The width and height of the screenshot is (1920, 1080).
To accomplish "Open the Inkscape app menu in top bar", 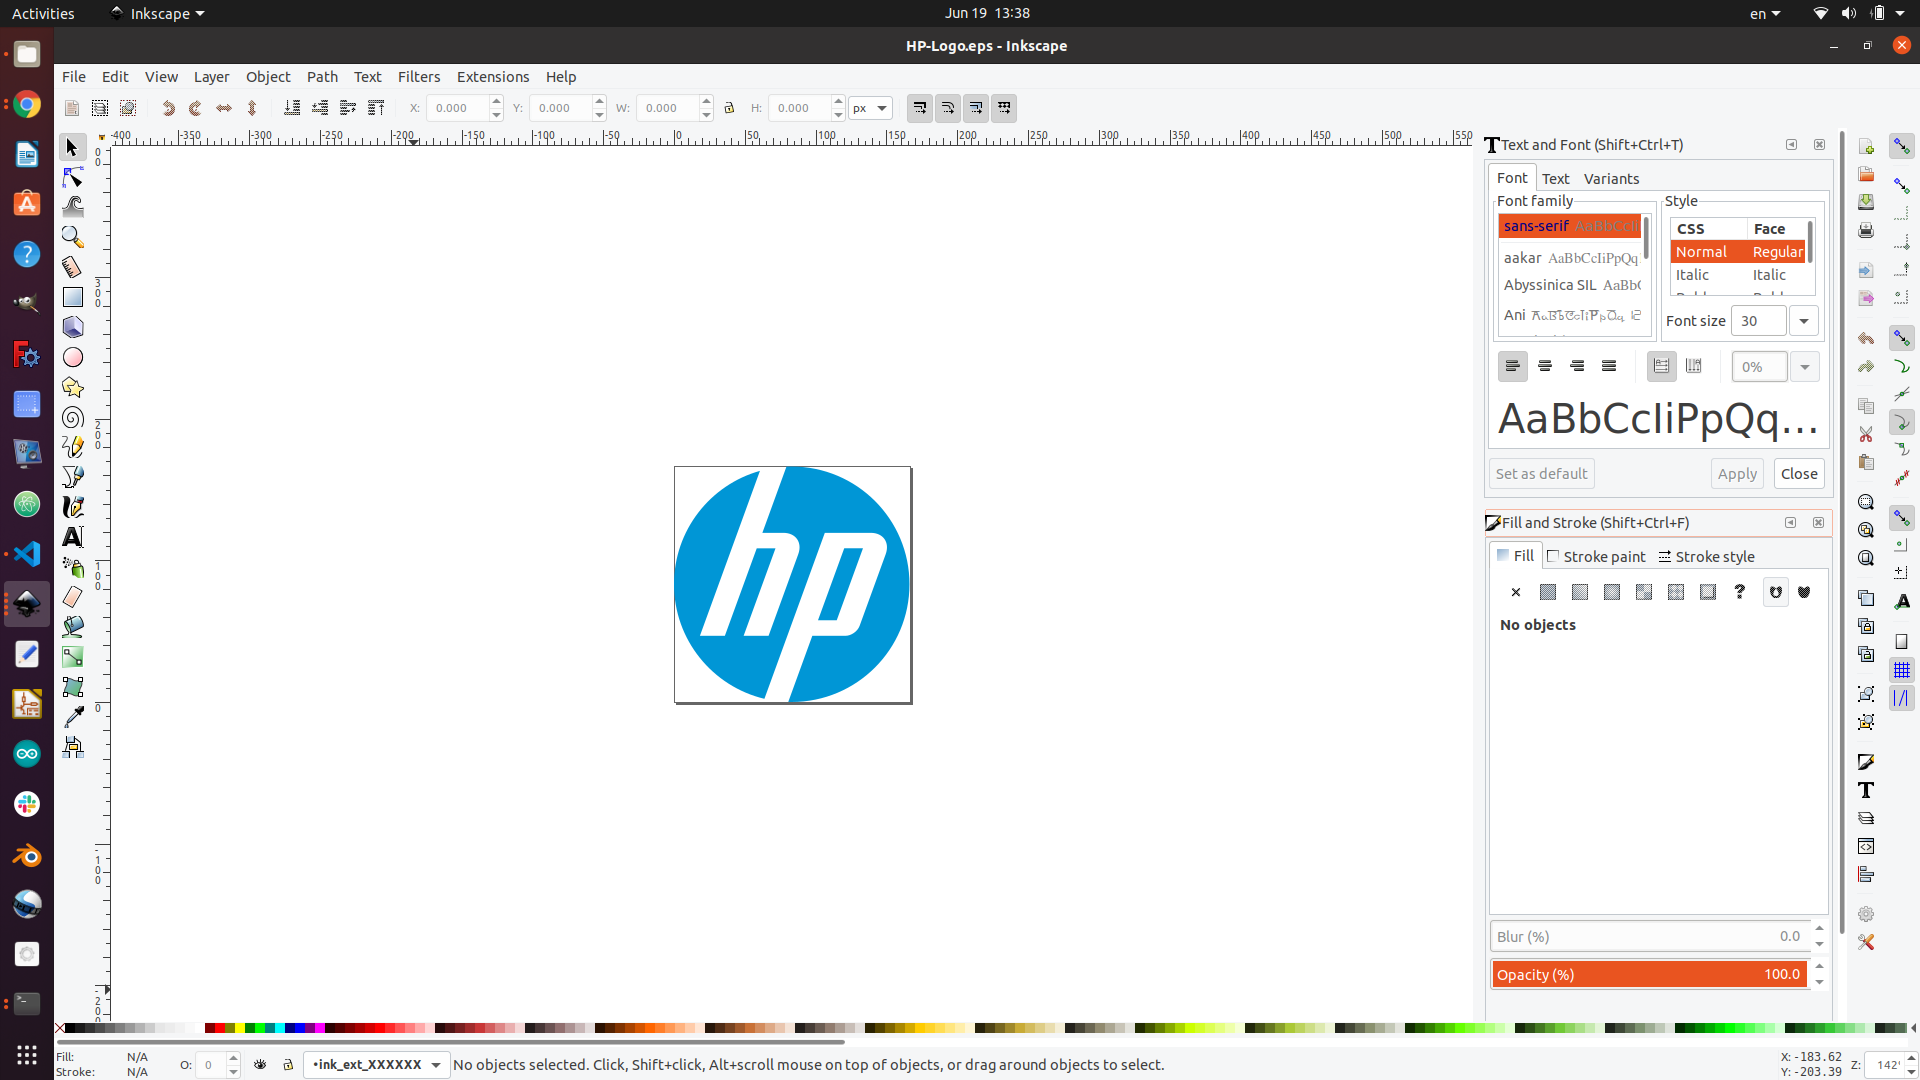I will (158, 13).
